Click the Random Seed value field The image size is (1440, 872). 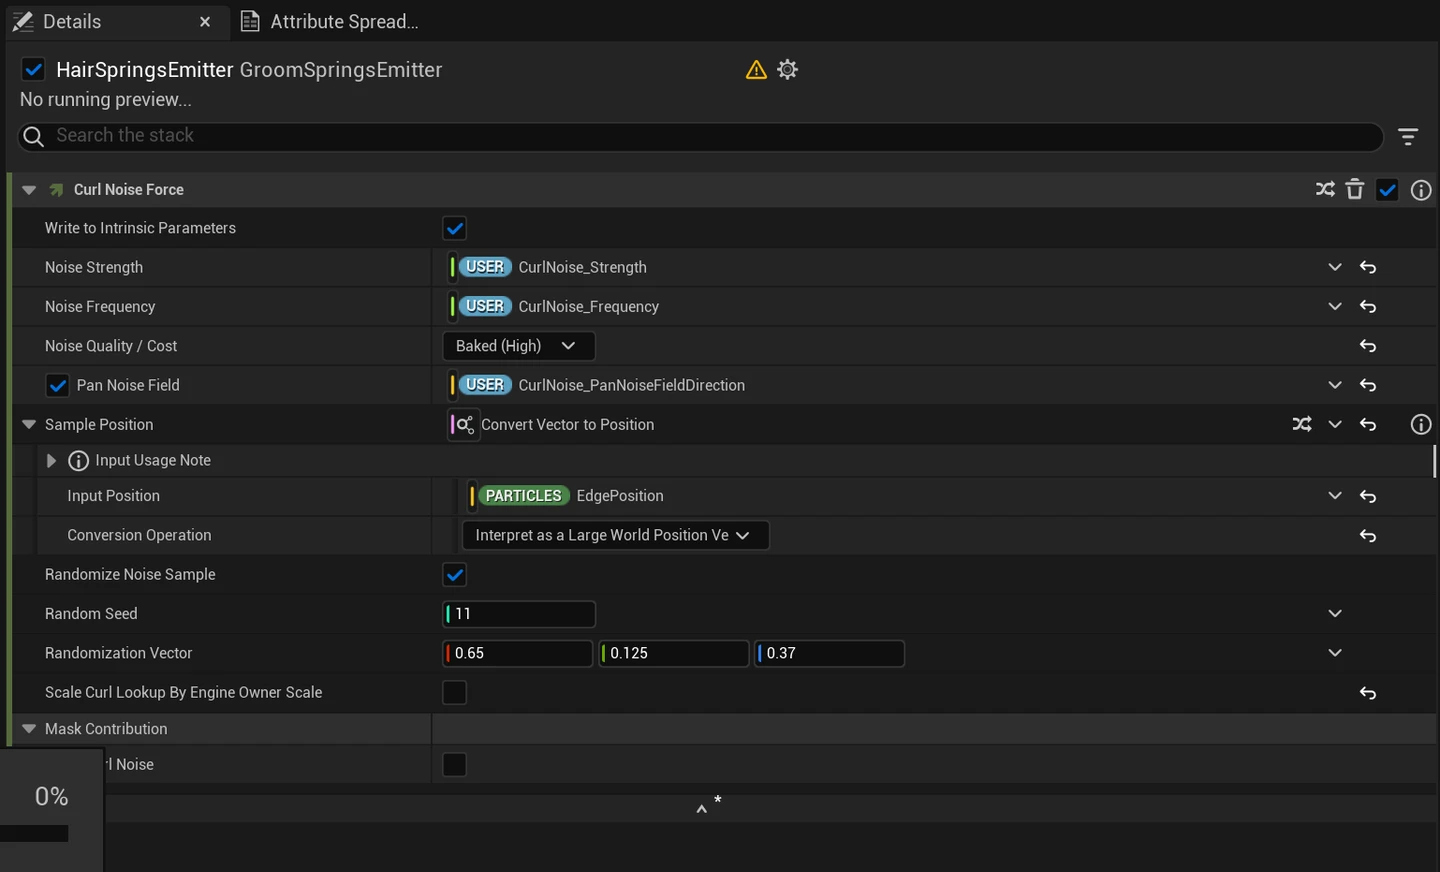click(x=519, y=614)
